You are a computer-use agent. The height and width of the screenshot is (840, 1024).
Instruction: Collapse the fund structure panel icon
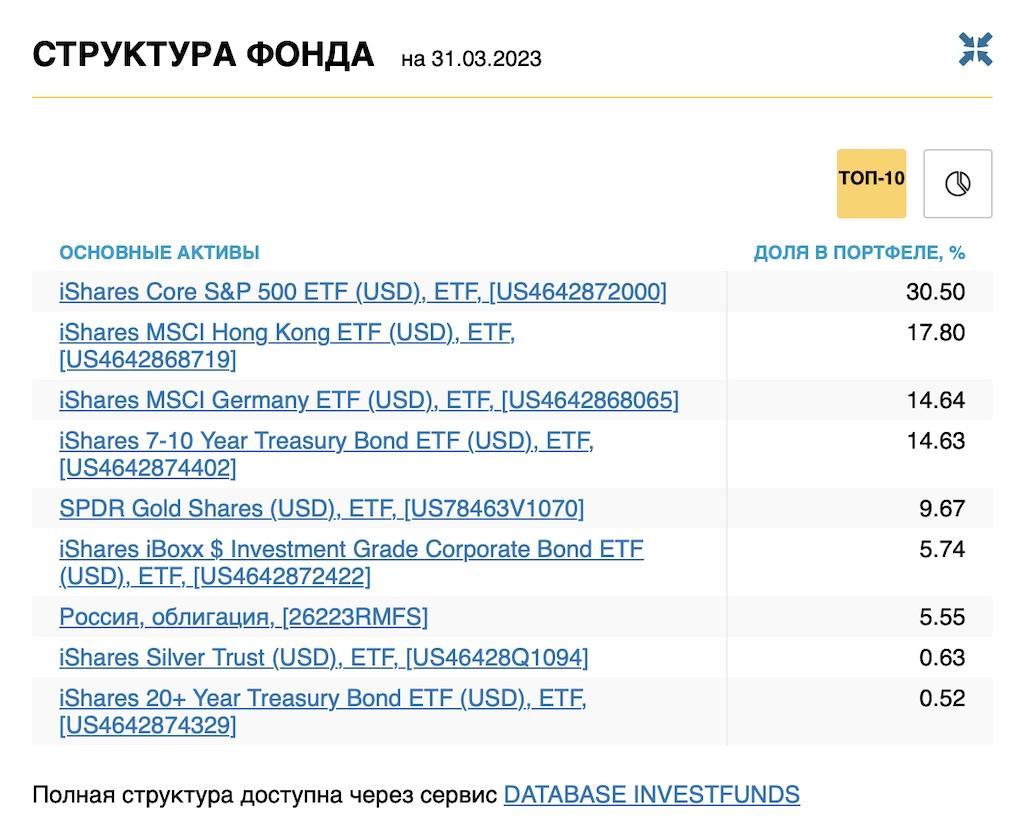click(975, 50)
